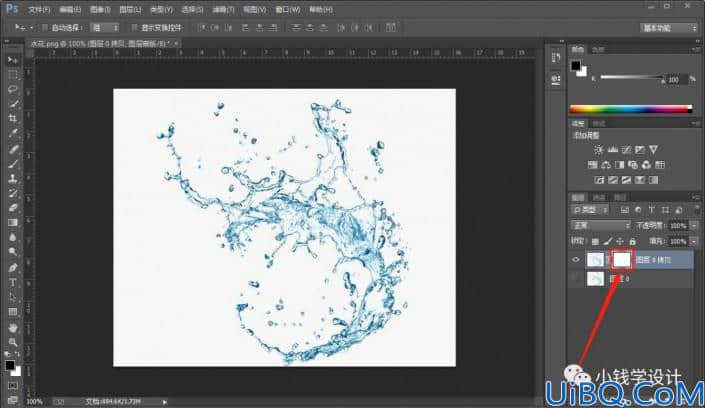Select the Dodge tool
Screen dimensions: 705x408
click(x=13, y=252)
